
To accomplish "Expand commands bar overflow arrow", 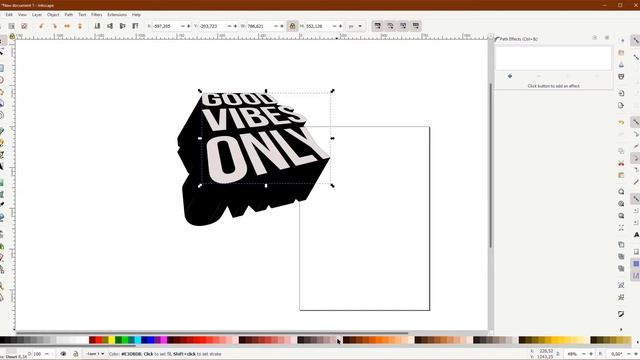I will 621,329.
